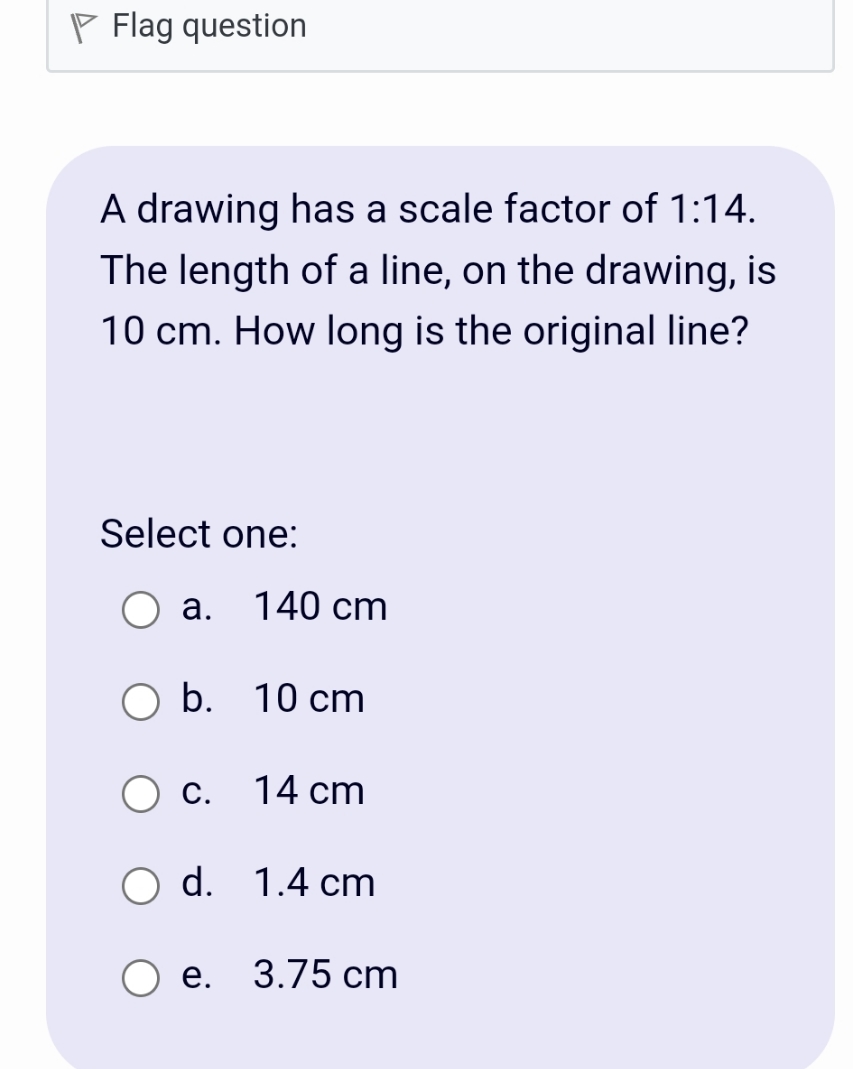Image resolution: width=853 pixels, height=1069 pixels.
Task: Select radio button for option a
Action: tap(140, 609)
